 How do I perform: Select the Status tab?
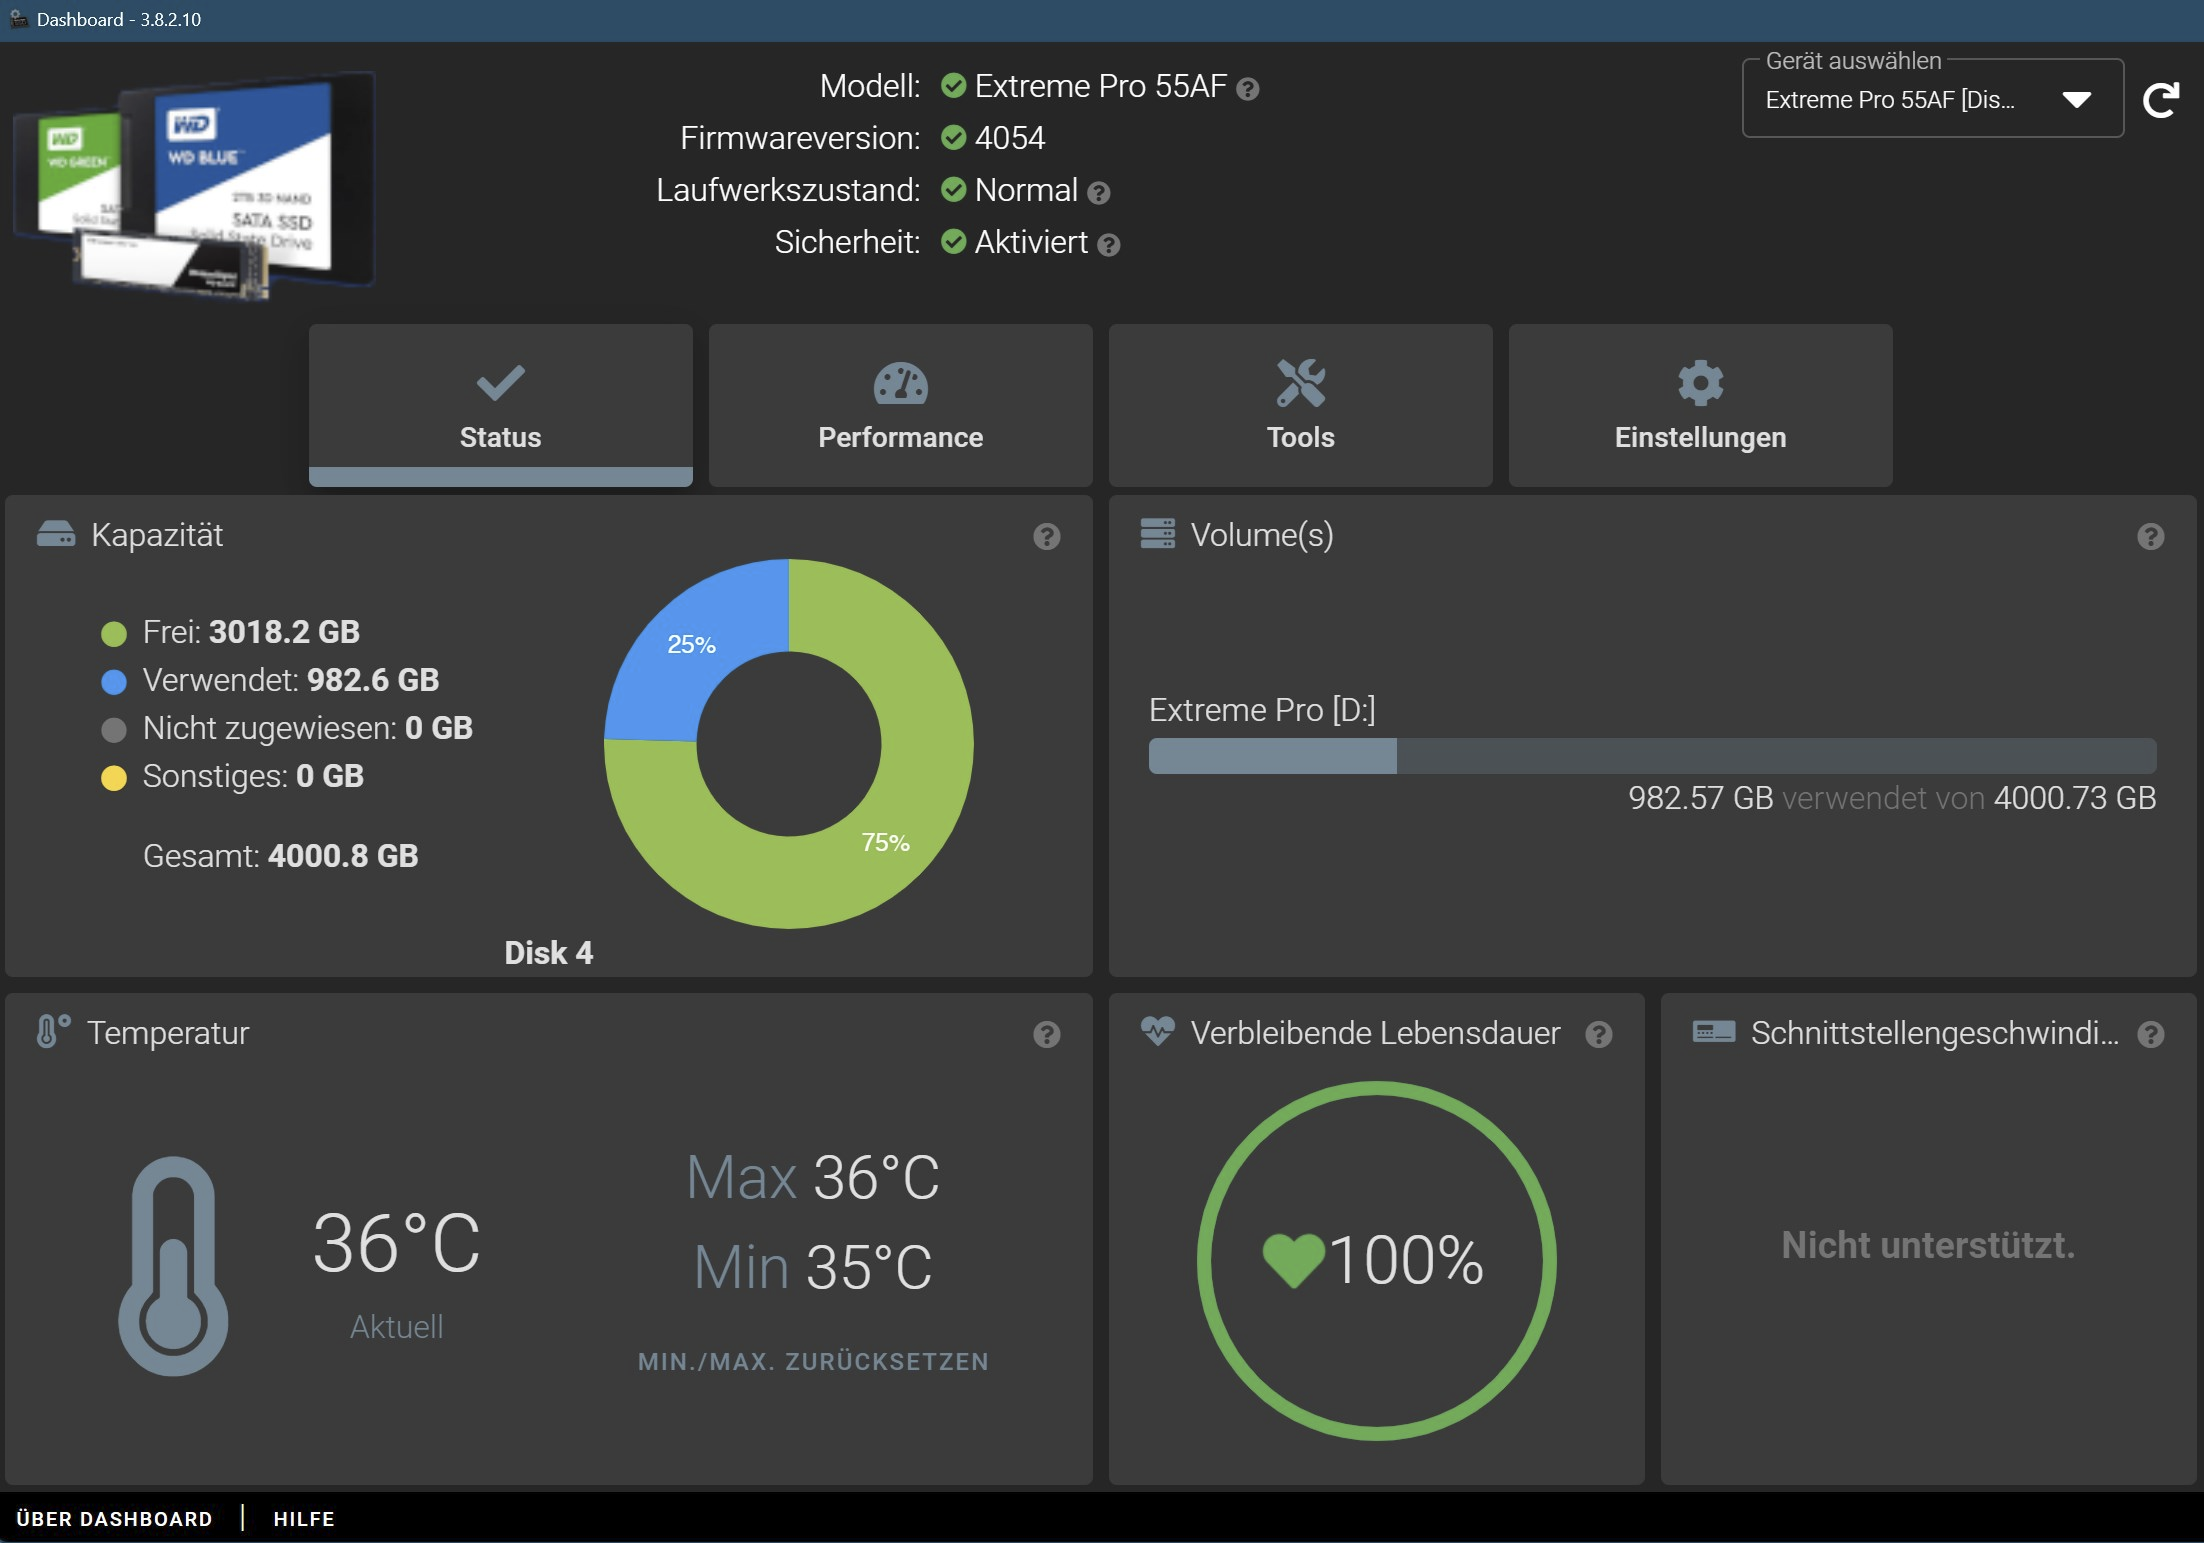tap(500, 405)
